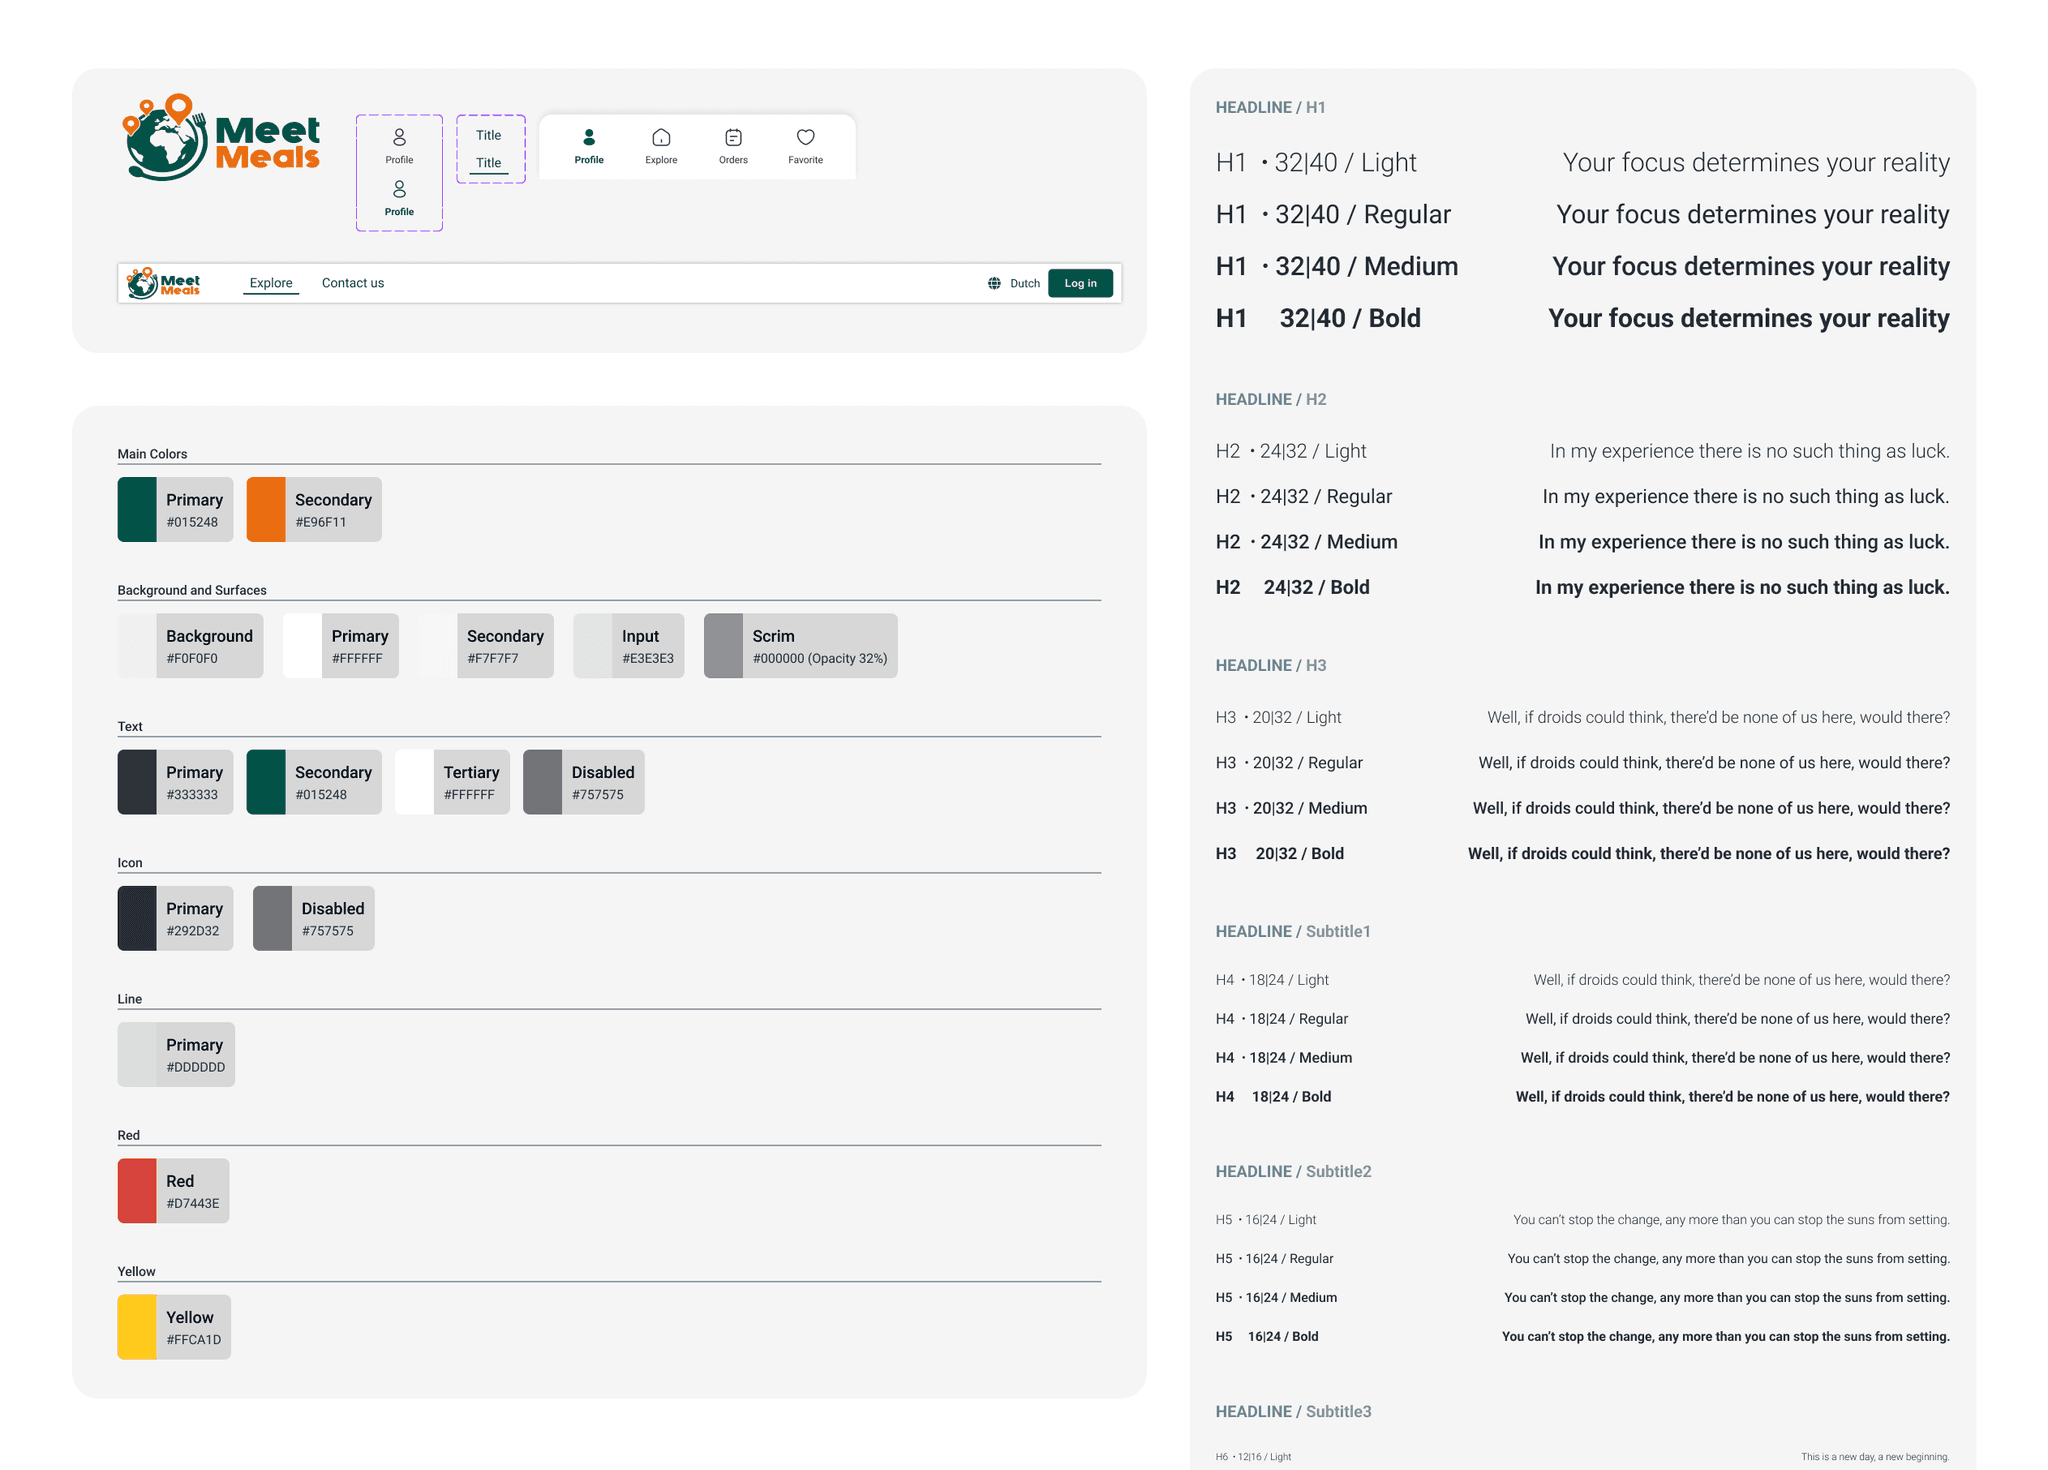Open Contact us in the navbar

click(352, 283)
